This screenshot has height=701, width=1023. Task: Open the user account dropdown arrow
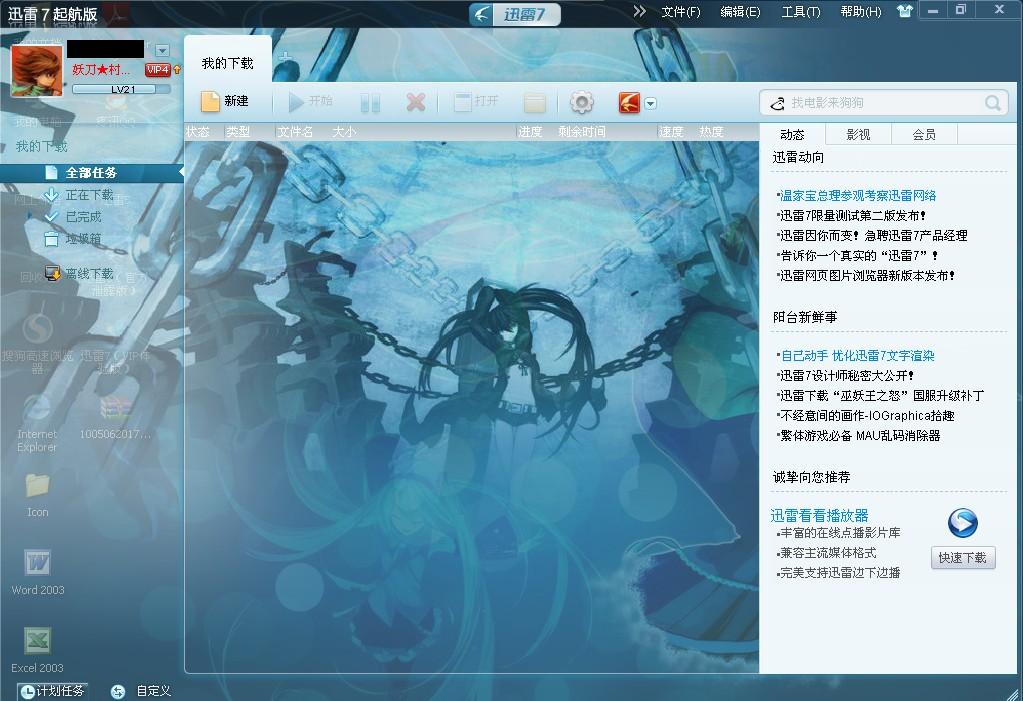tap(162, 50)
